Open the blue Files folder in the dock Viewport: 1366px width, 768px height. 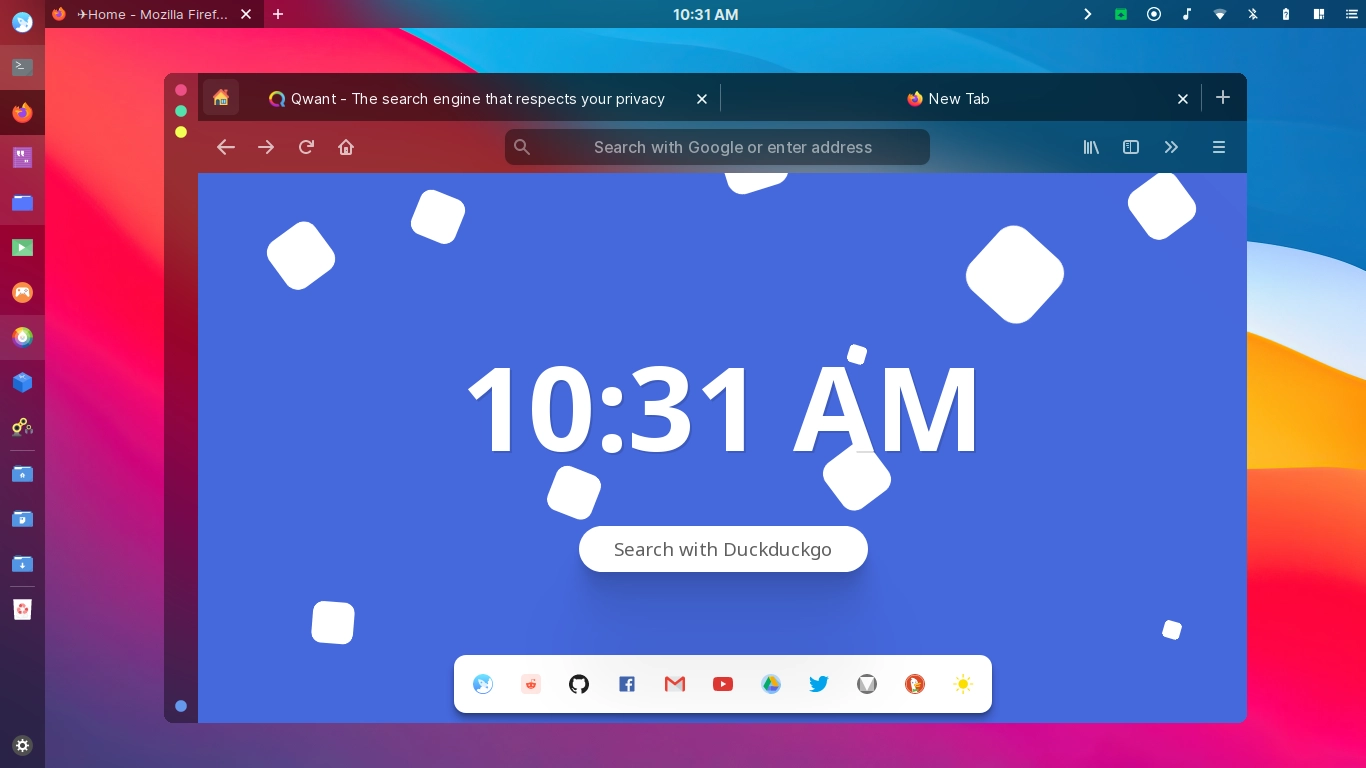[22, 202]
